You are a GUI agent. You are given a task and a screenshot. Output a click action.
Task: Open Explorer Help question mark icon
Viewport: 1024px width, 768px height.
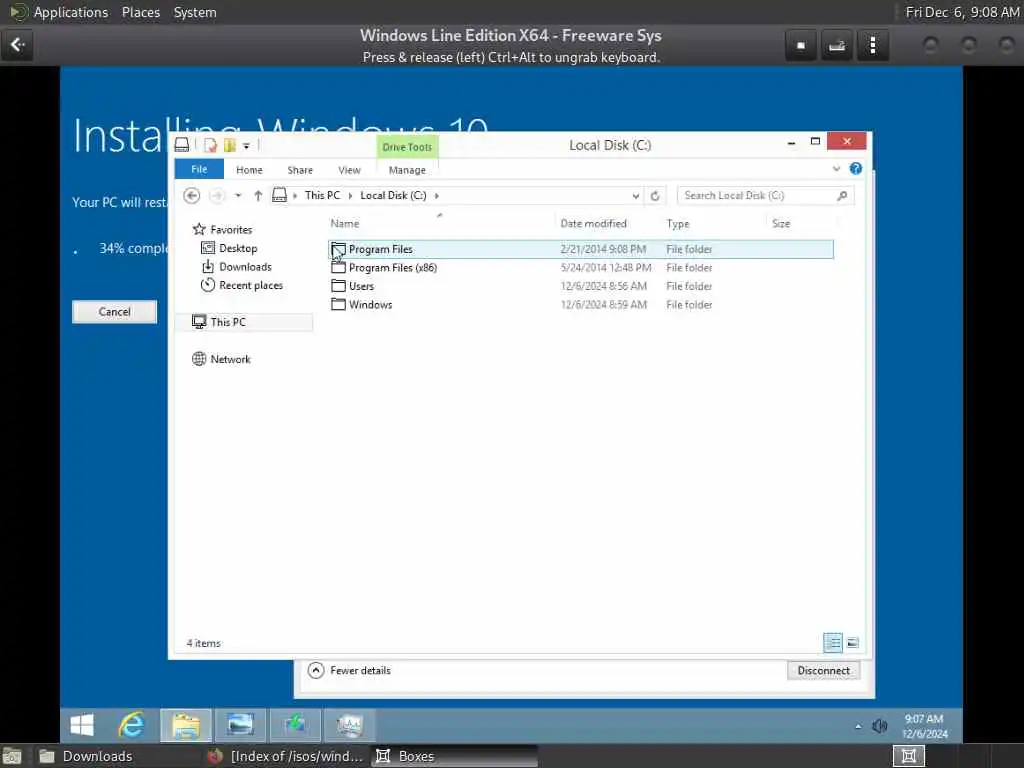[856, 168]
